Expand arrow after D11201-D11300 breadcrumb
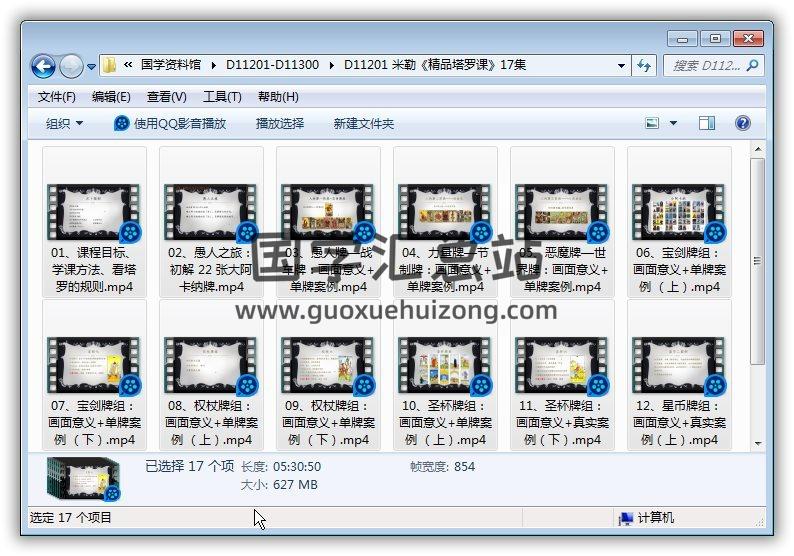 (332, 65)
